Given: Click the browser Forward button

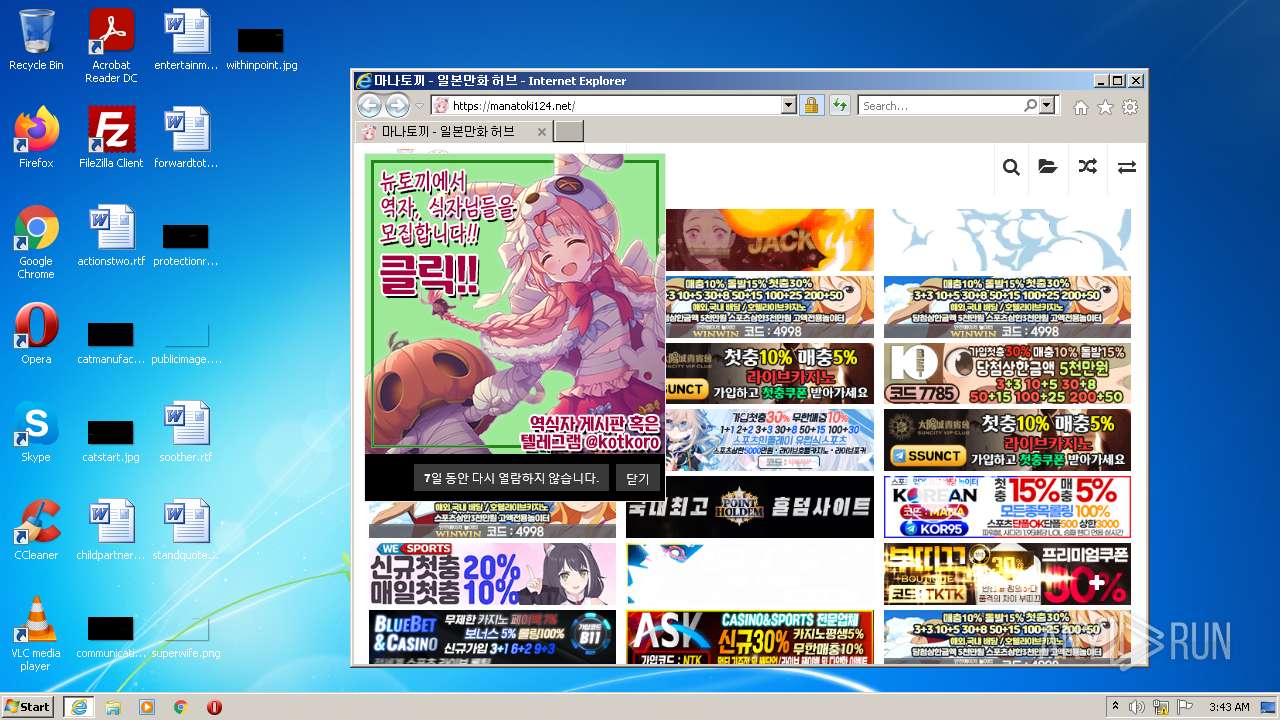Looking at the screenshot, I should [397, 105].
